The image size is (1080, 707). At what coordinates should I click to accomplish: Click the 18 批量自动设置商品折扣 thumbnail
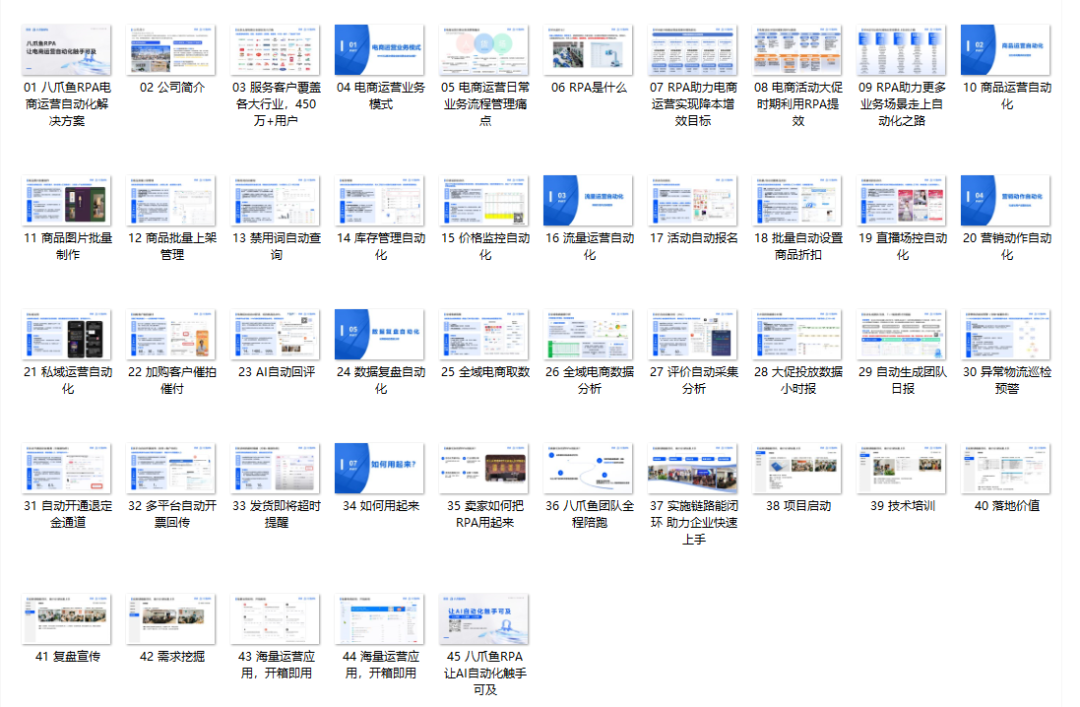click(x=798, y=201)
